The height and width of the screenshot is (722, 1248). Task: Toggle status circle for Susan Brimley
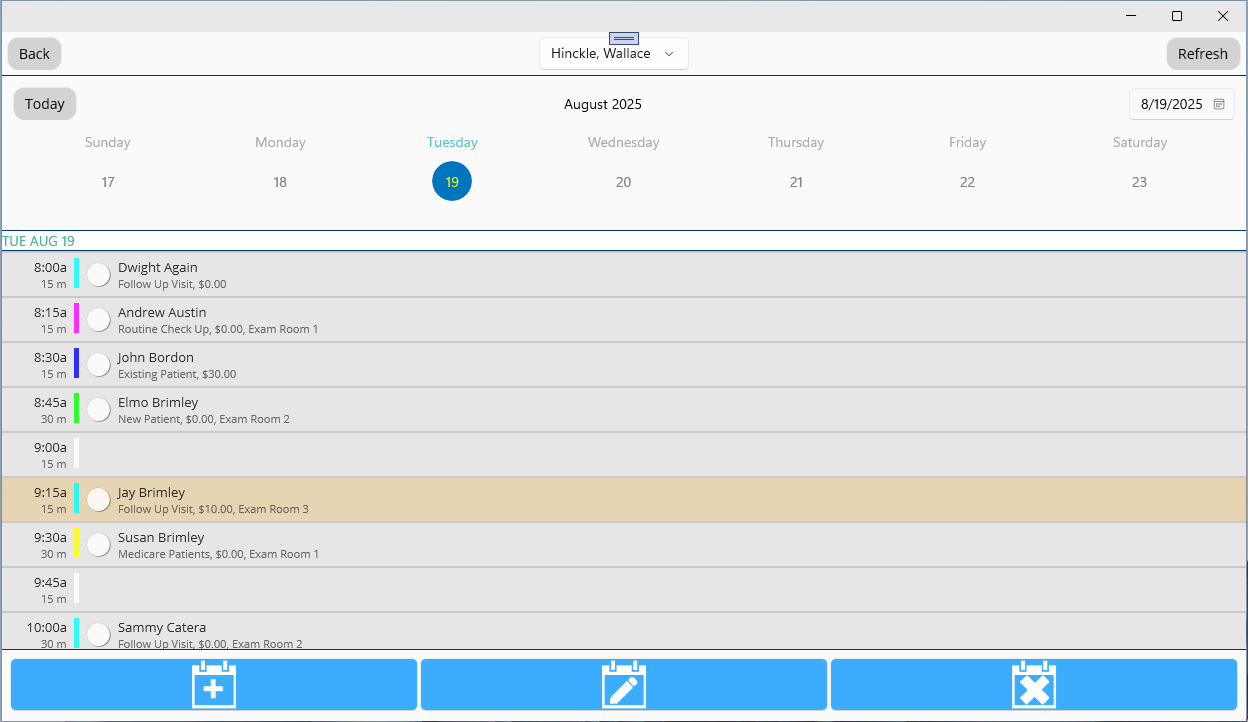point(98,545)
